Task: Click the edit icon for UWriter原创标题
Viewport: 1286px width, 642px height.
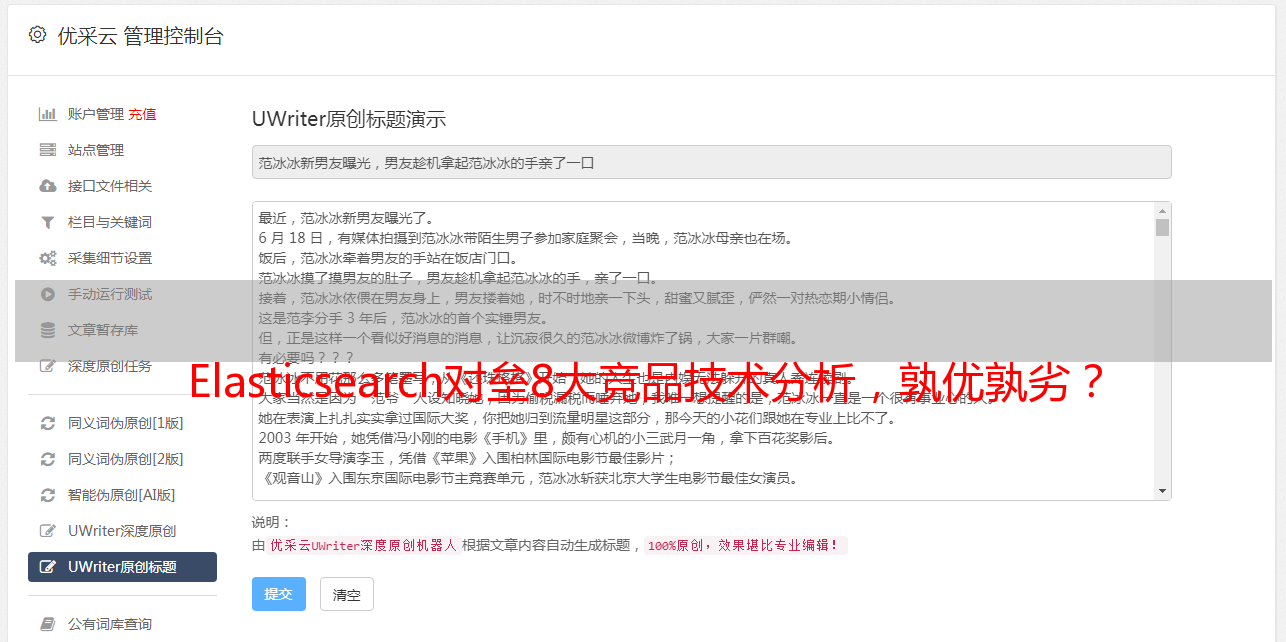Action: 47,567
